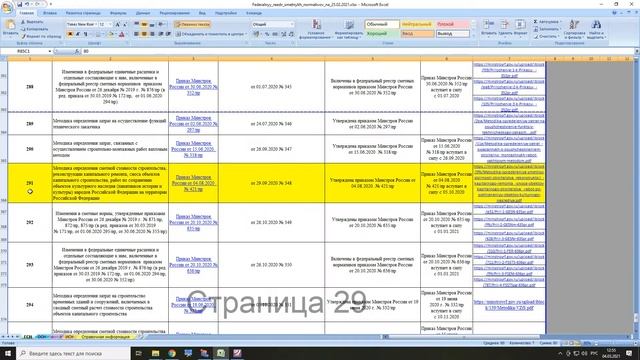Apply the Хороший cell style
The height and width of the screenshot is (360, 640).
[382, 33]
